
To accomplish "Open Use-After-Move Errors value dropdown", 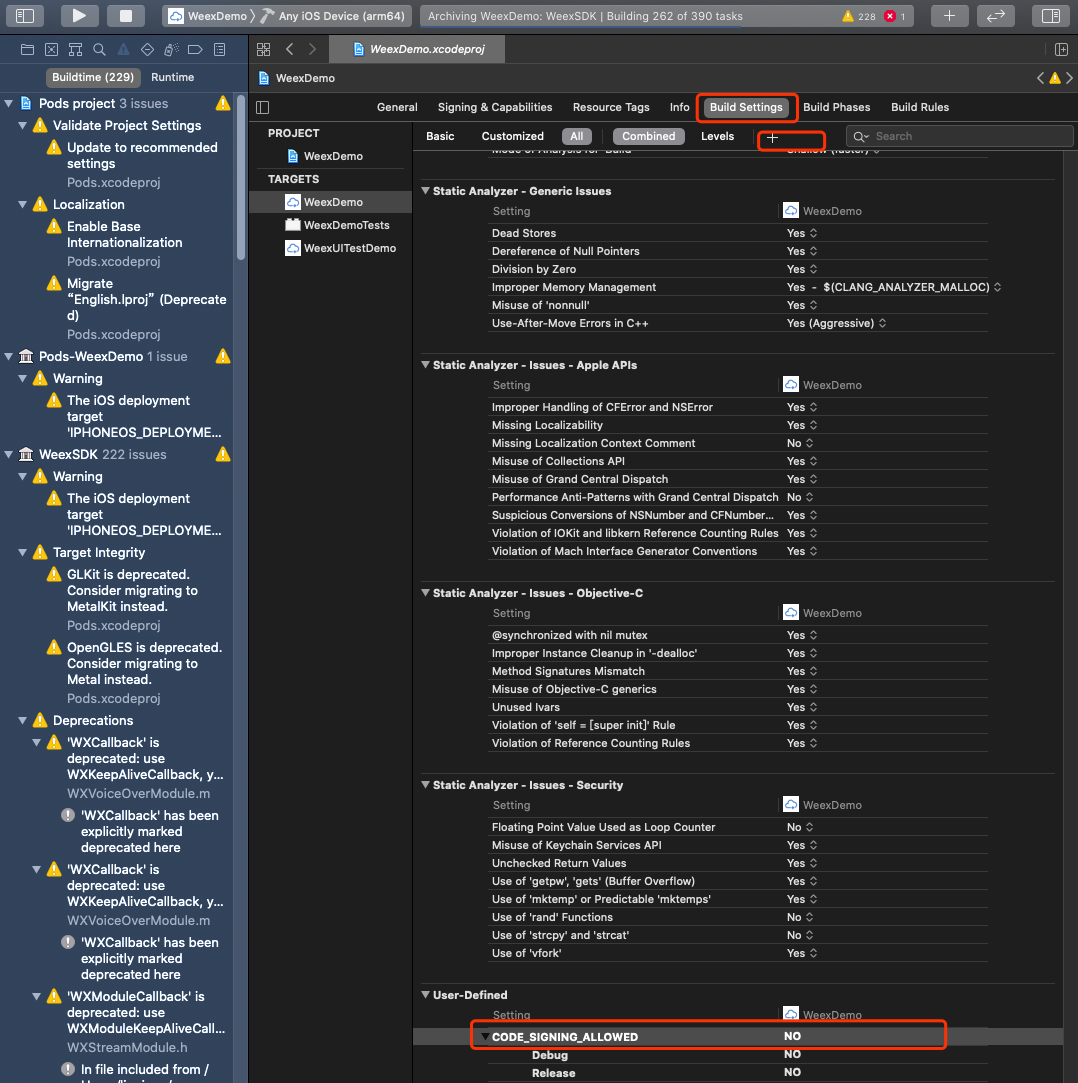I will pyautogui.click(x=836, y=323).
